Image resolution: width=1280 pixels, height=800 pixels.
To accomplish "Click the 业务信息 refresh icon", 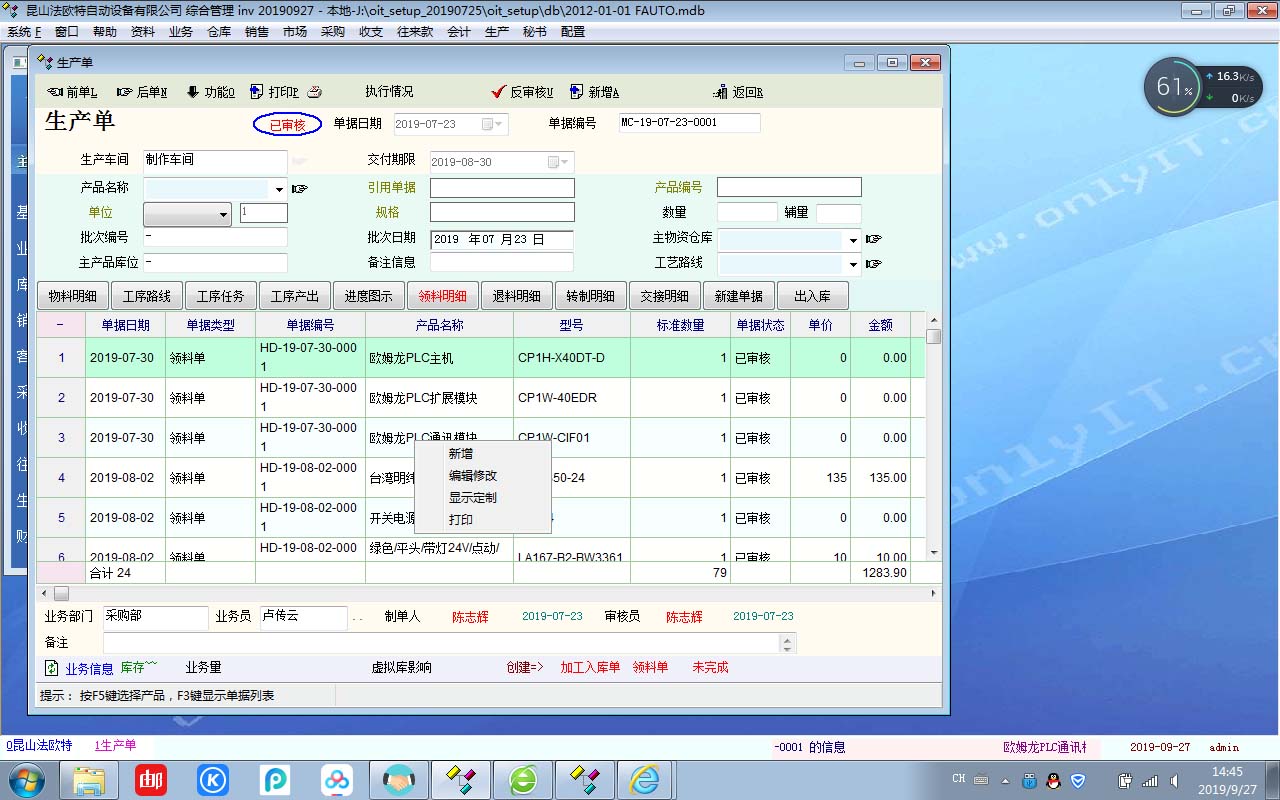I will pyautogui.click(x=52, y=668).
